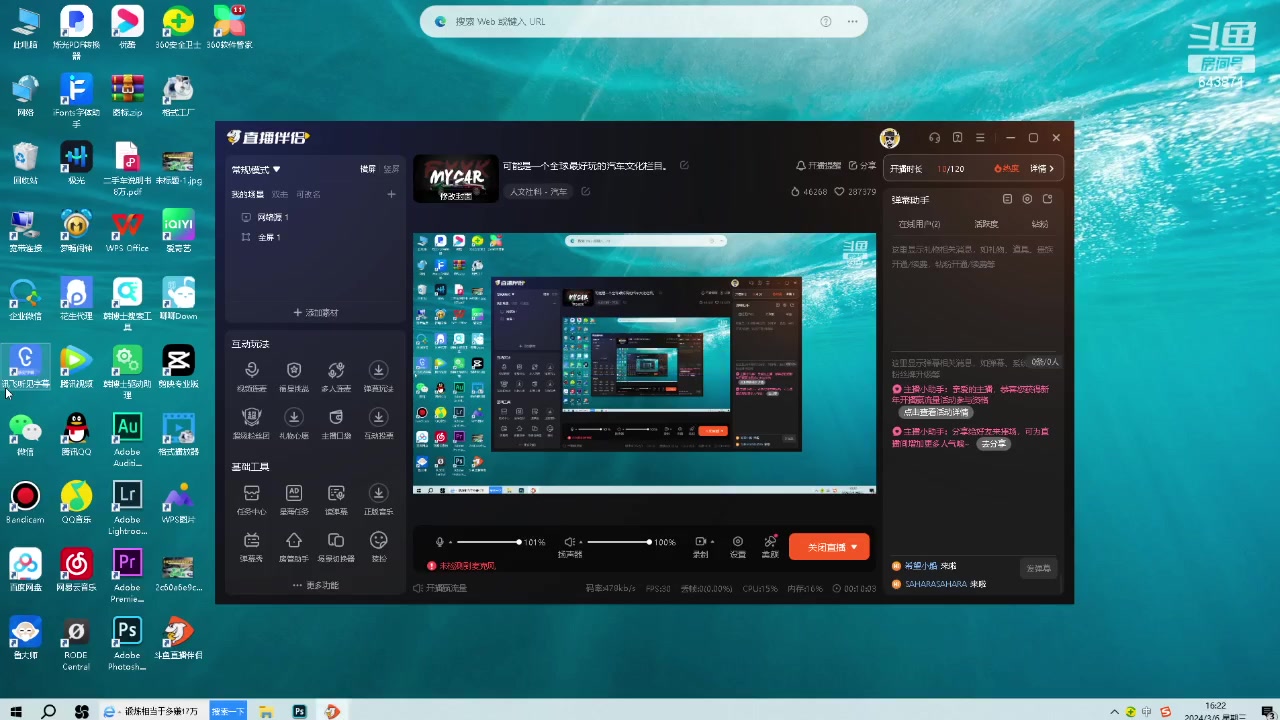Viewport: 1280px width, 720px height.
Task: Open the 视频连麦 interactive feature
Action: (x=252, y=376)
